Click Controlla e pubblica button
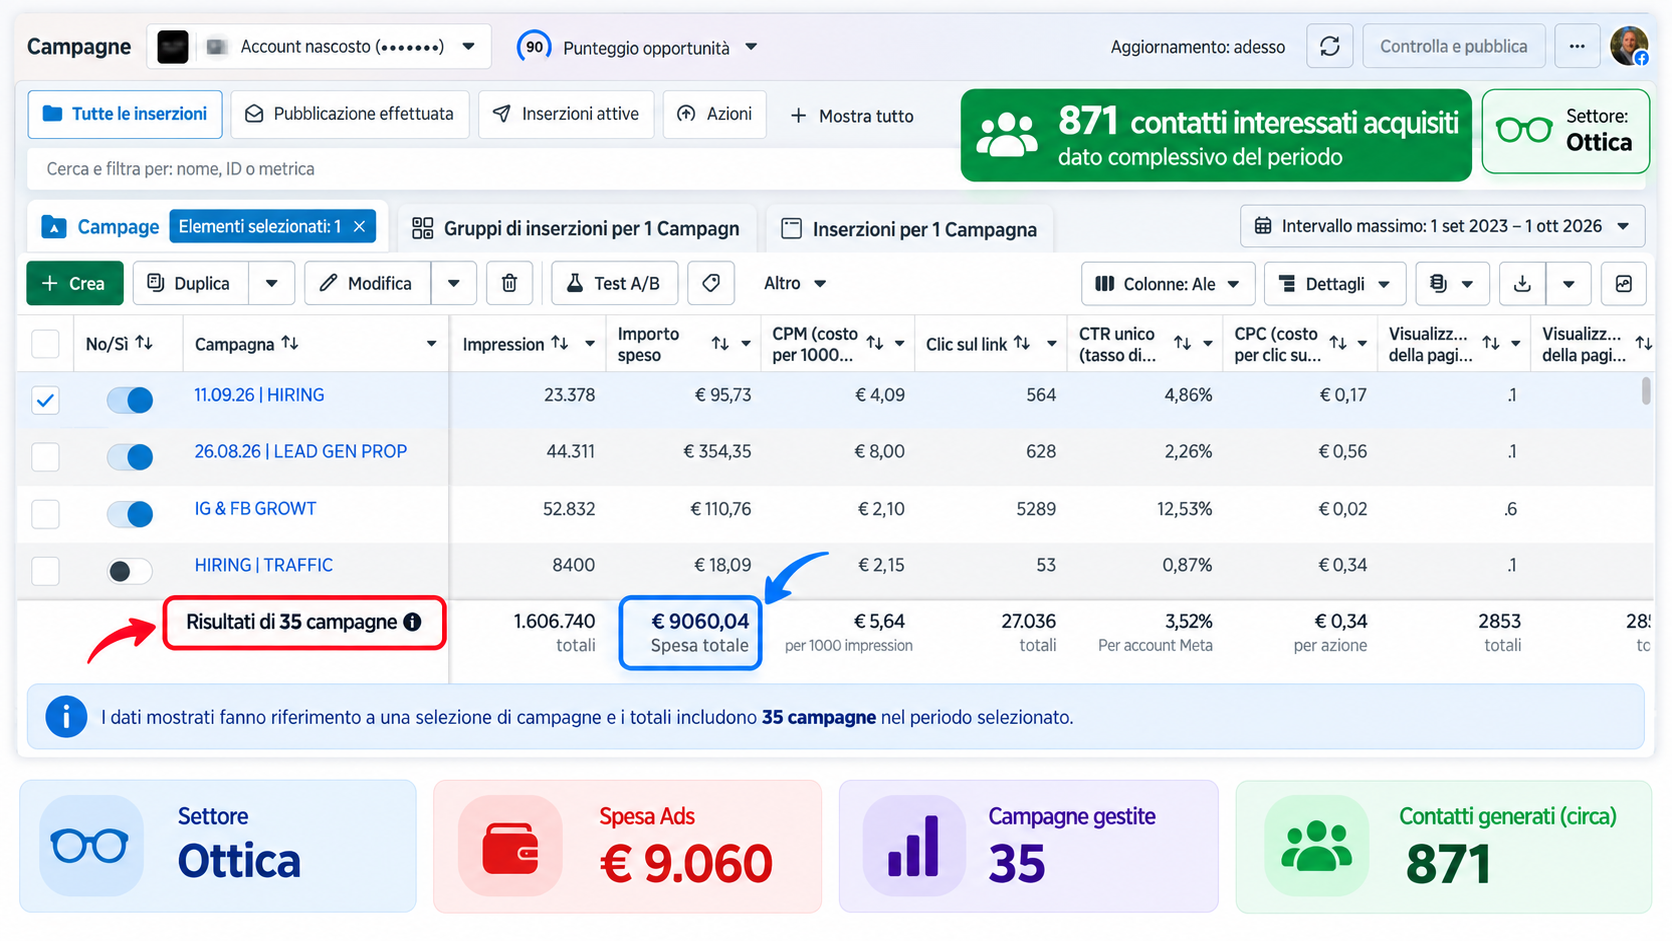 pos(1454,47)
